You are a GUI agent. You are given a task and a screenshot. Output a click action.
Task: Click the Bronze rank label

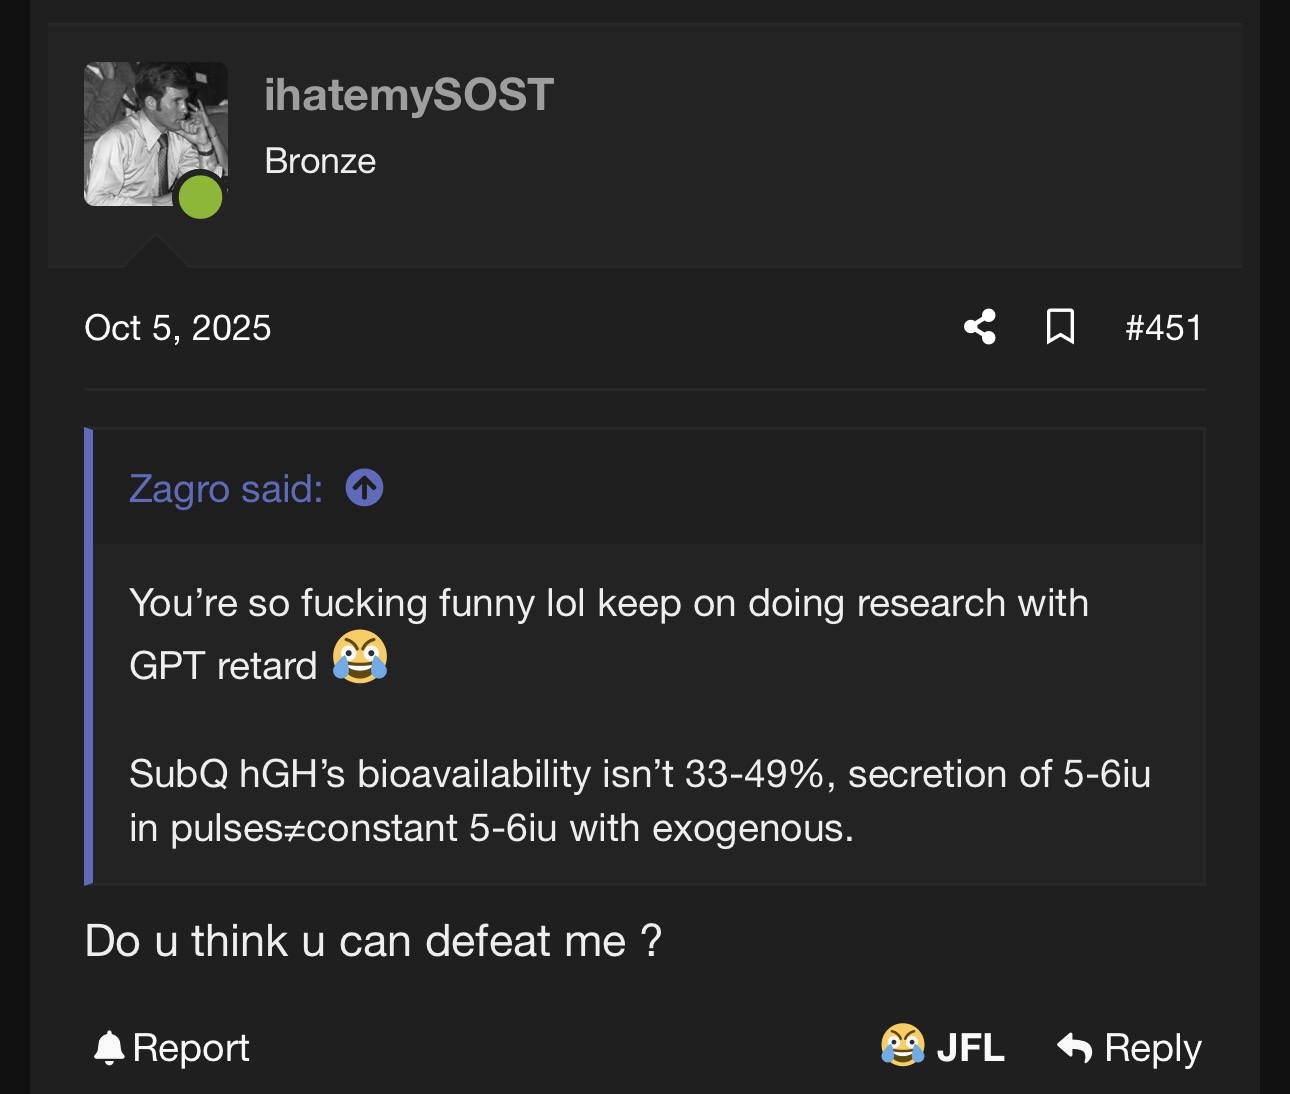(x=320, y=161)
